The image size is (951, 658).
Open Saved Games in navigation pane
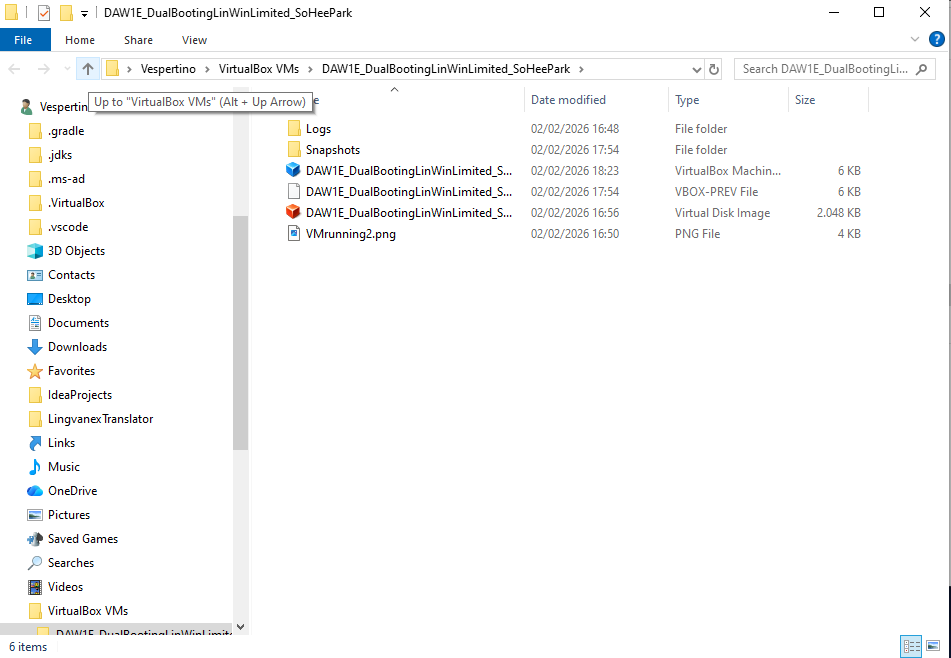tap(82, 539)
